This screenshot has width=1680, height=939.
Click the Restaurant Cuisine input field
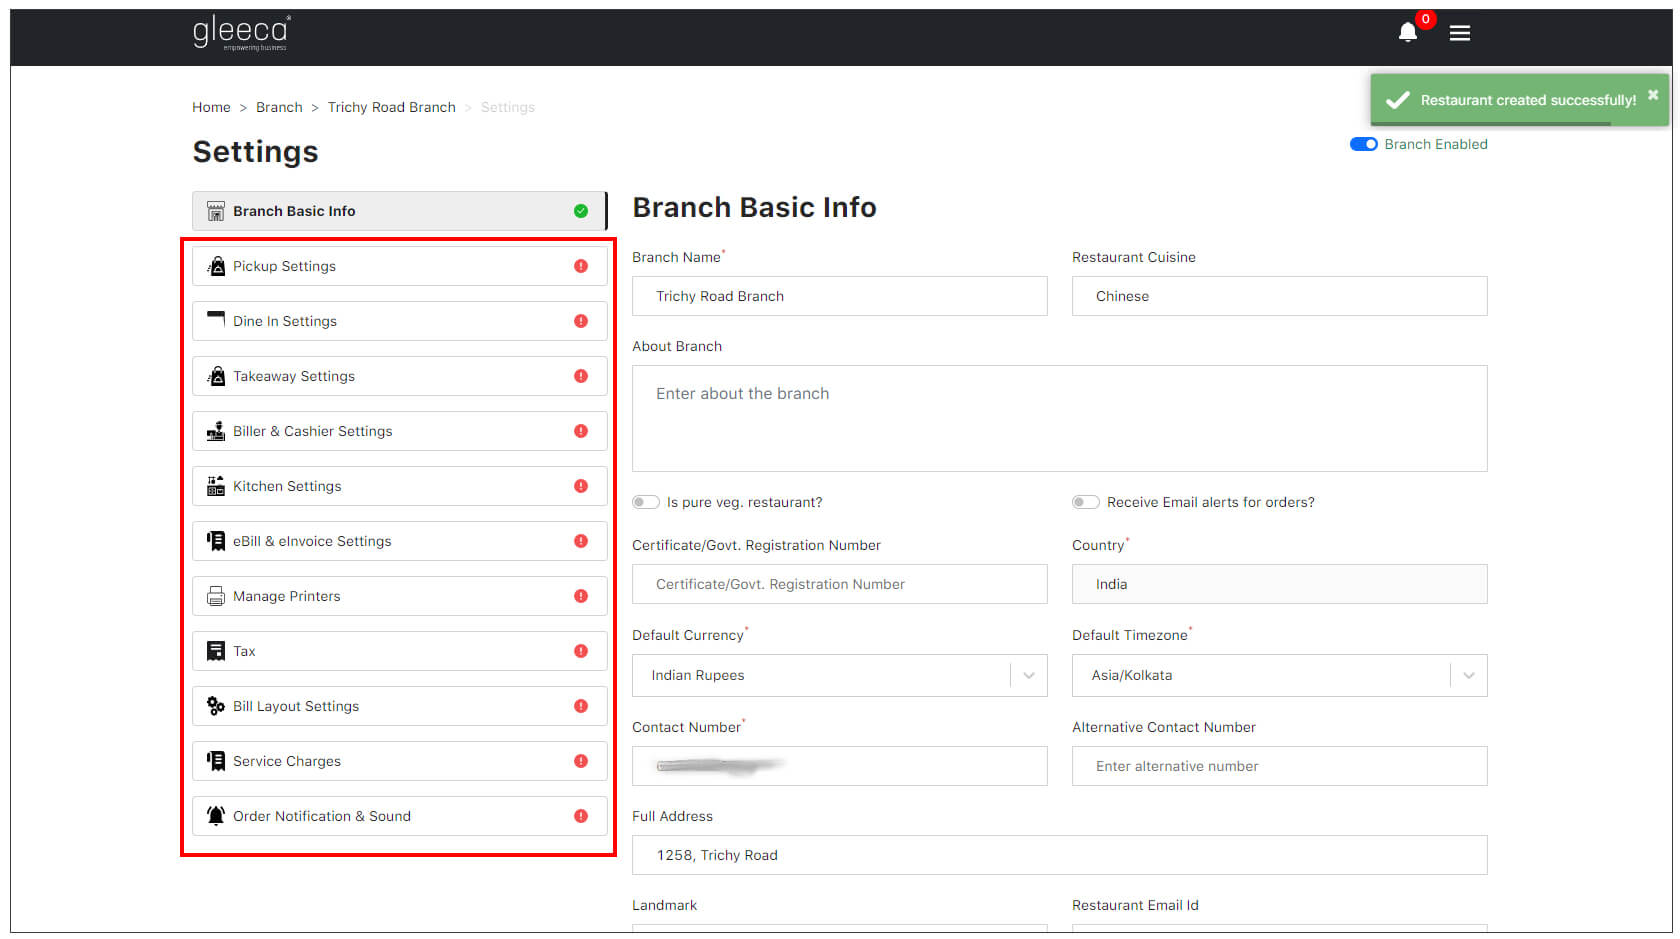[1280, 296]
